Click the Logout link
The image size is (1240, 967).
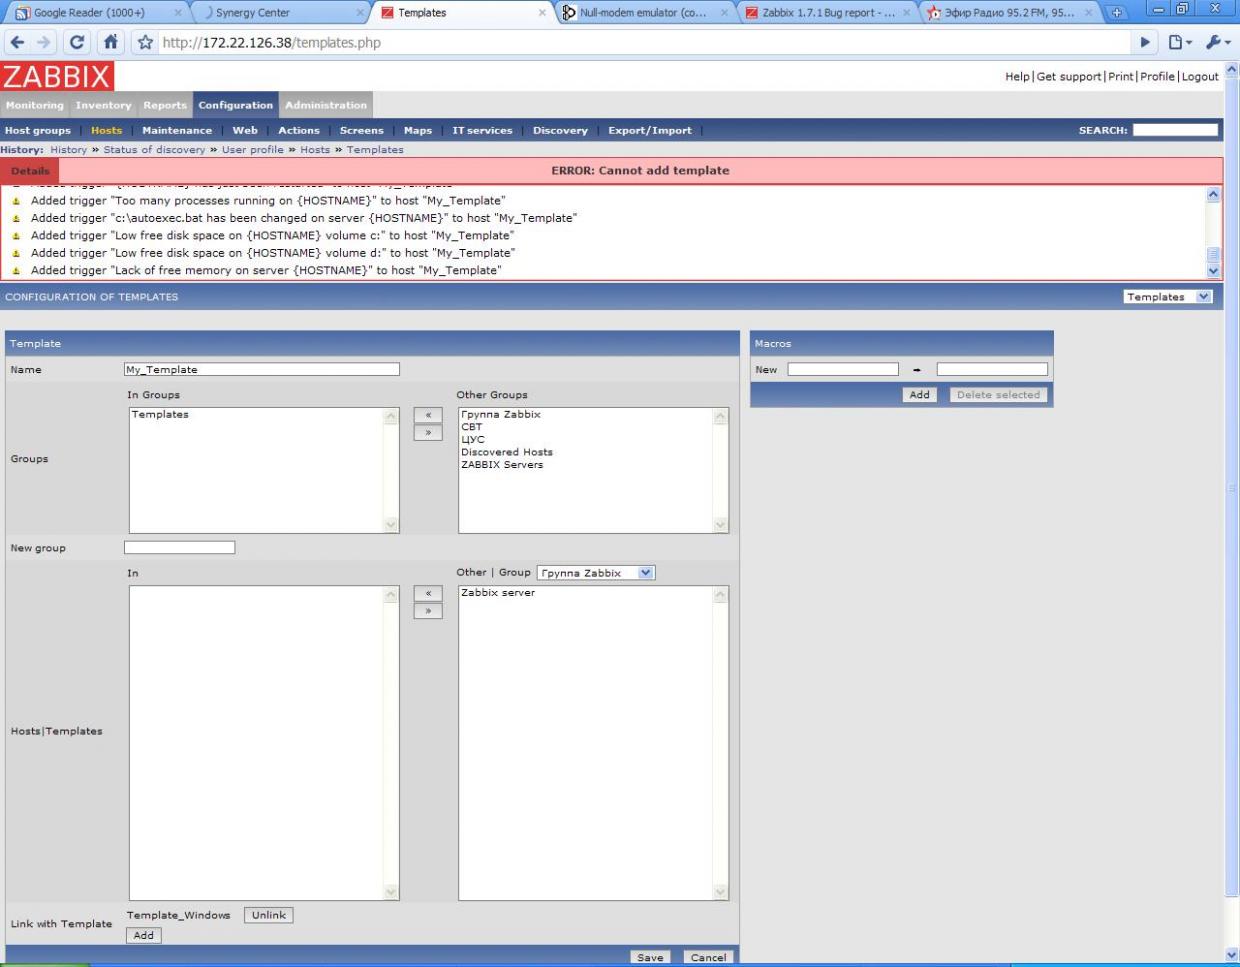pyautogui.click(x=1200, y=77)
